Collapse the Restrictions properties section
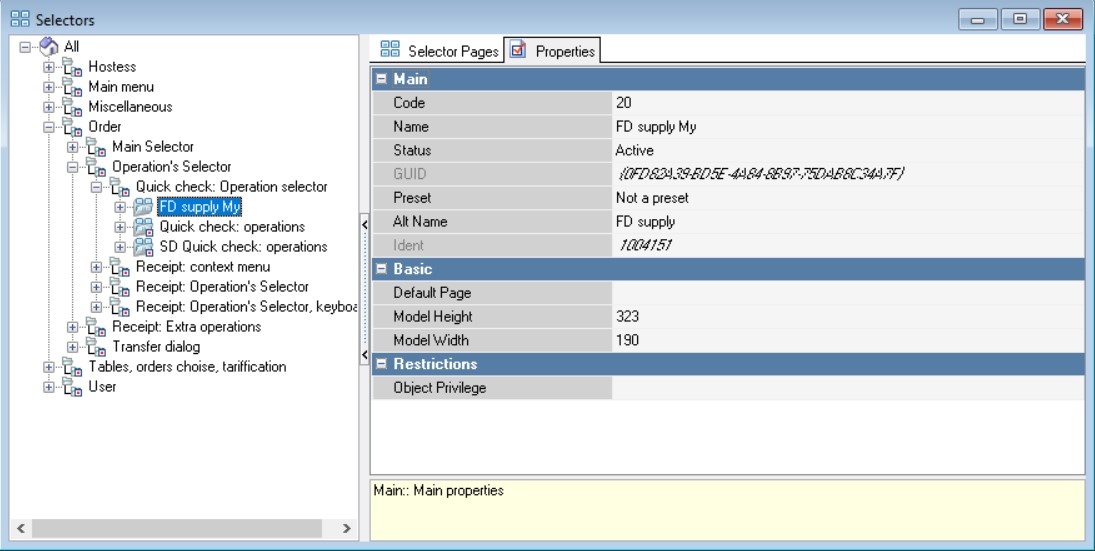1095x551 pixels. tap(381, 364)
